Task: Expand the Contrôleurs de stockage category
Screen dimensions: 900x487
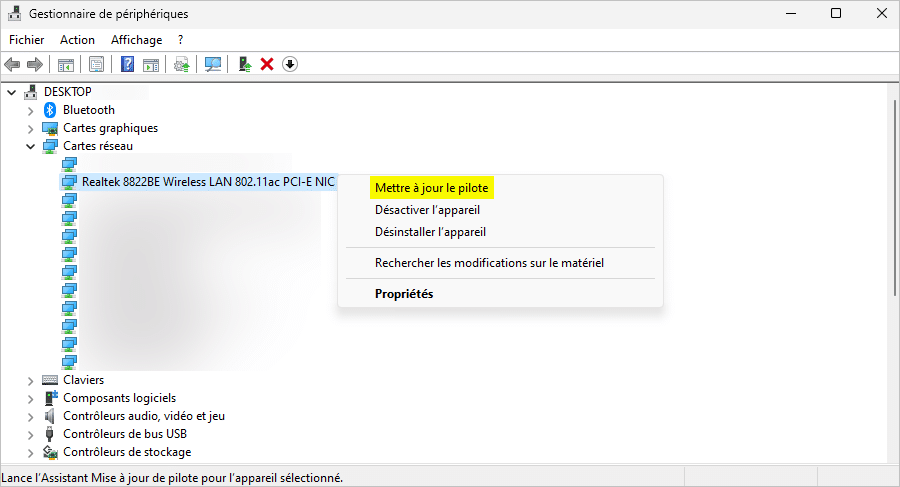Action: tap(31, 453)
